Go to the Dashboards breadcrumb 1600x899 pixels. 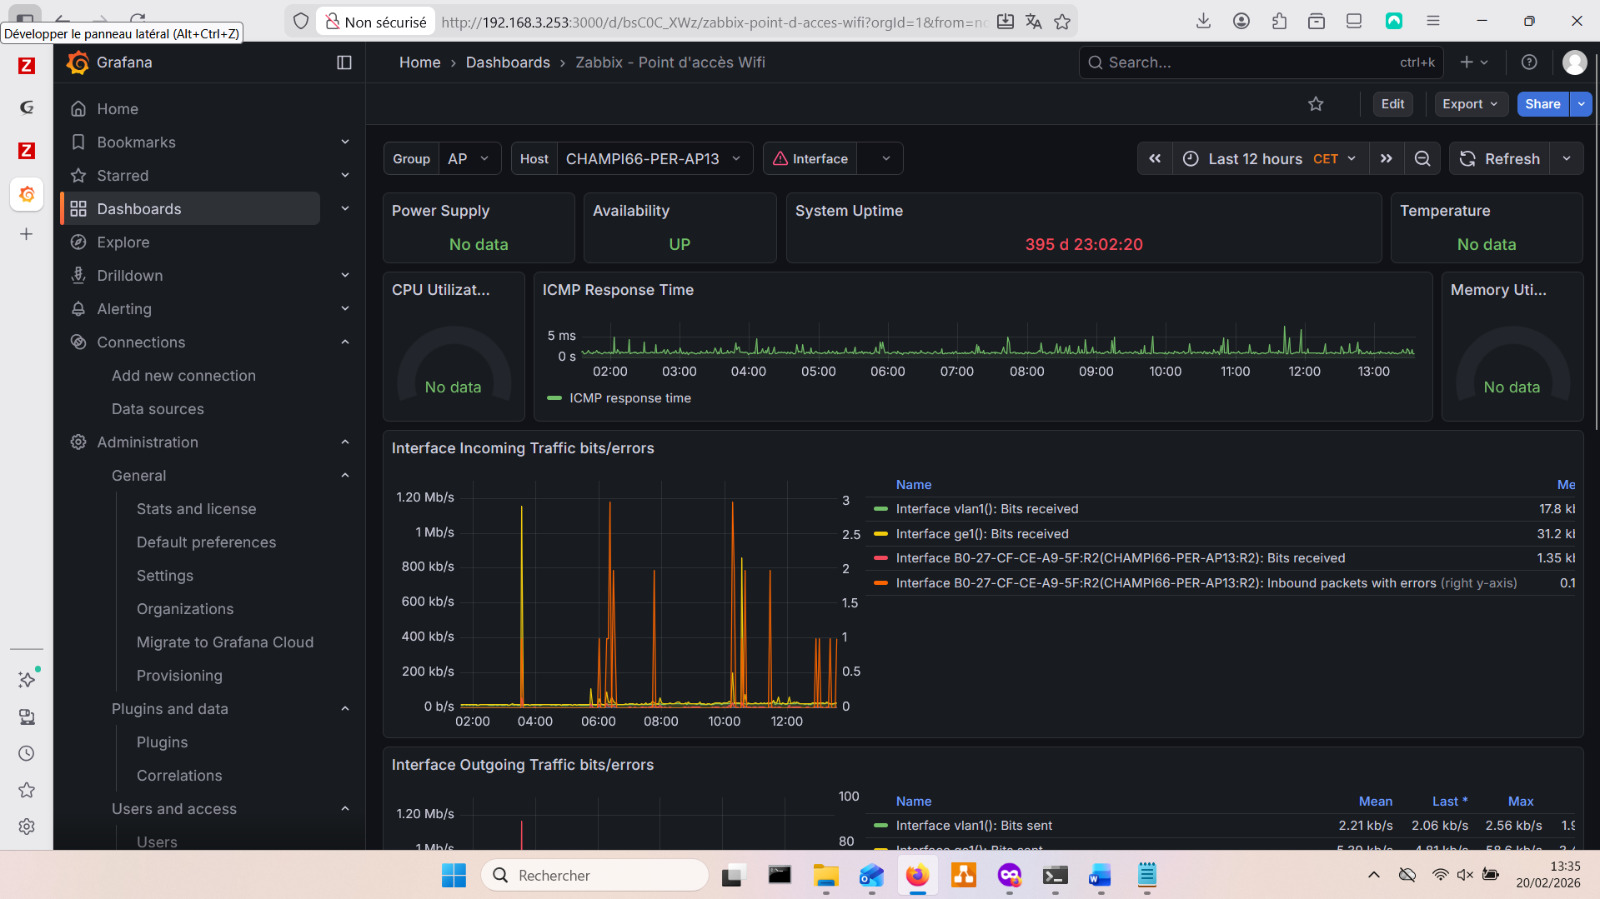508,63
